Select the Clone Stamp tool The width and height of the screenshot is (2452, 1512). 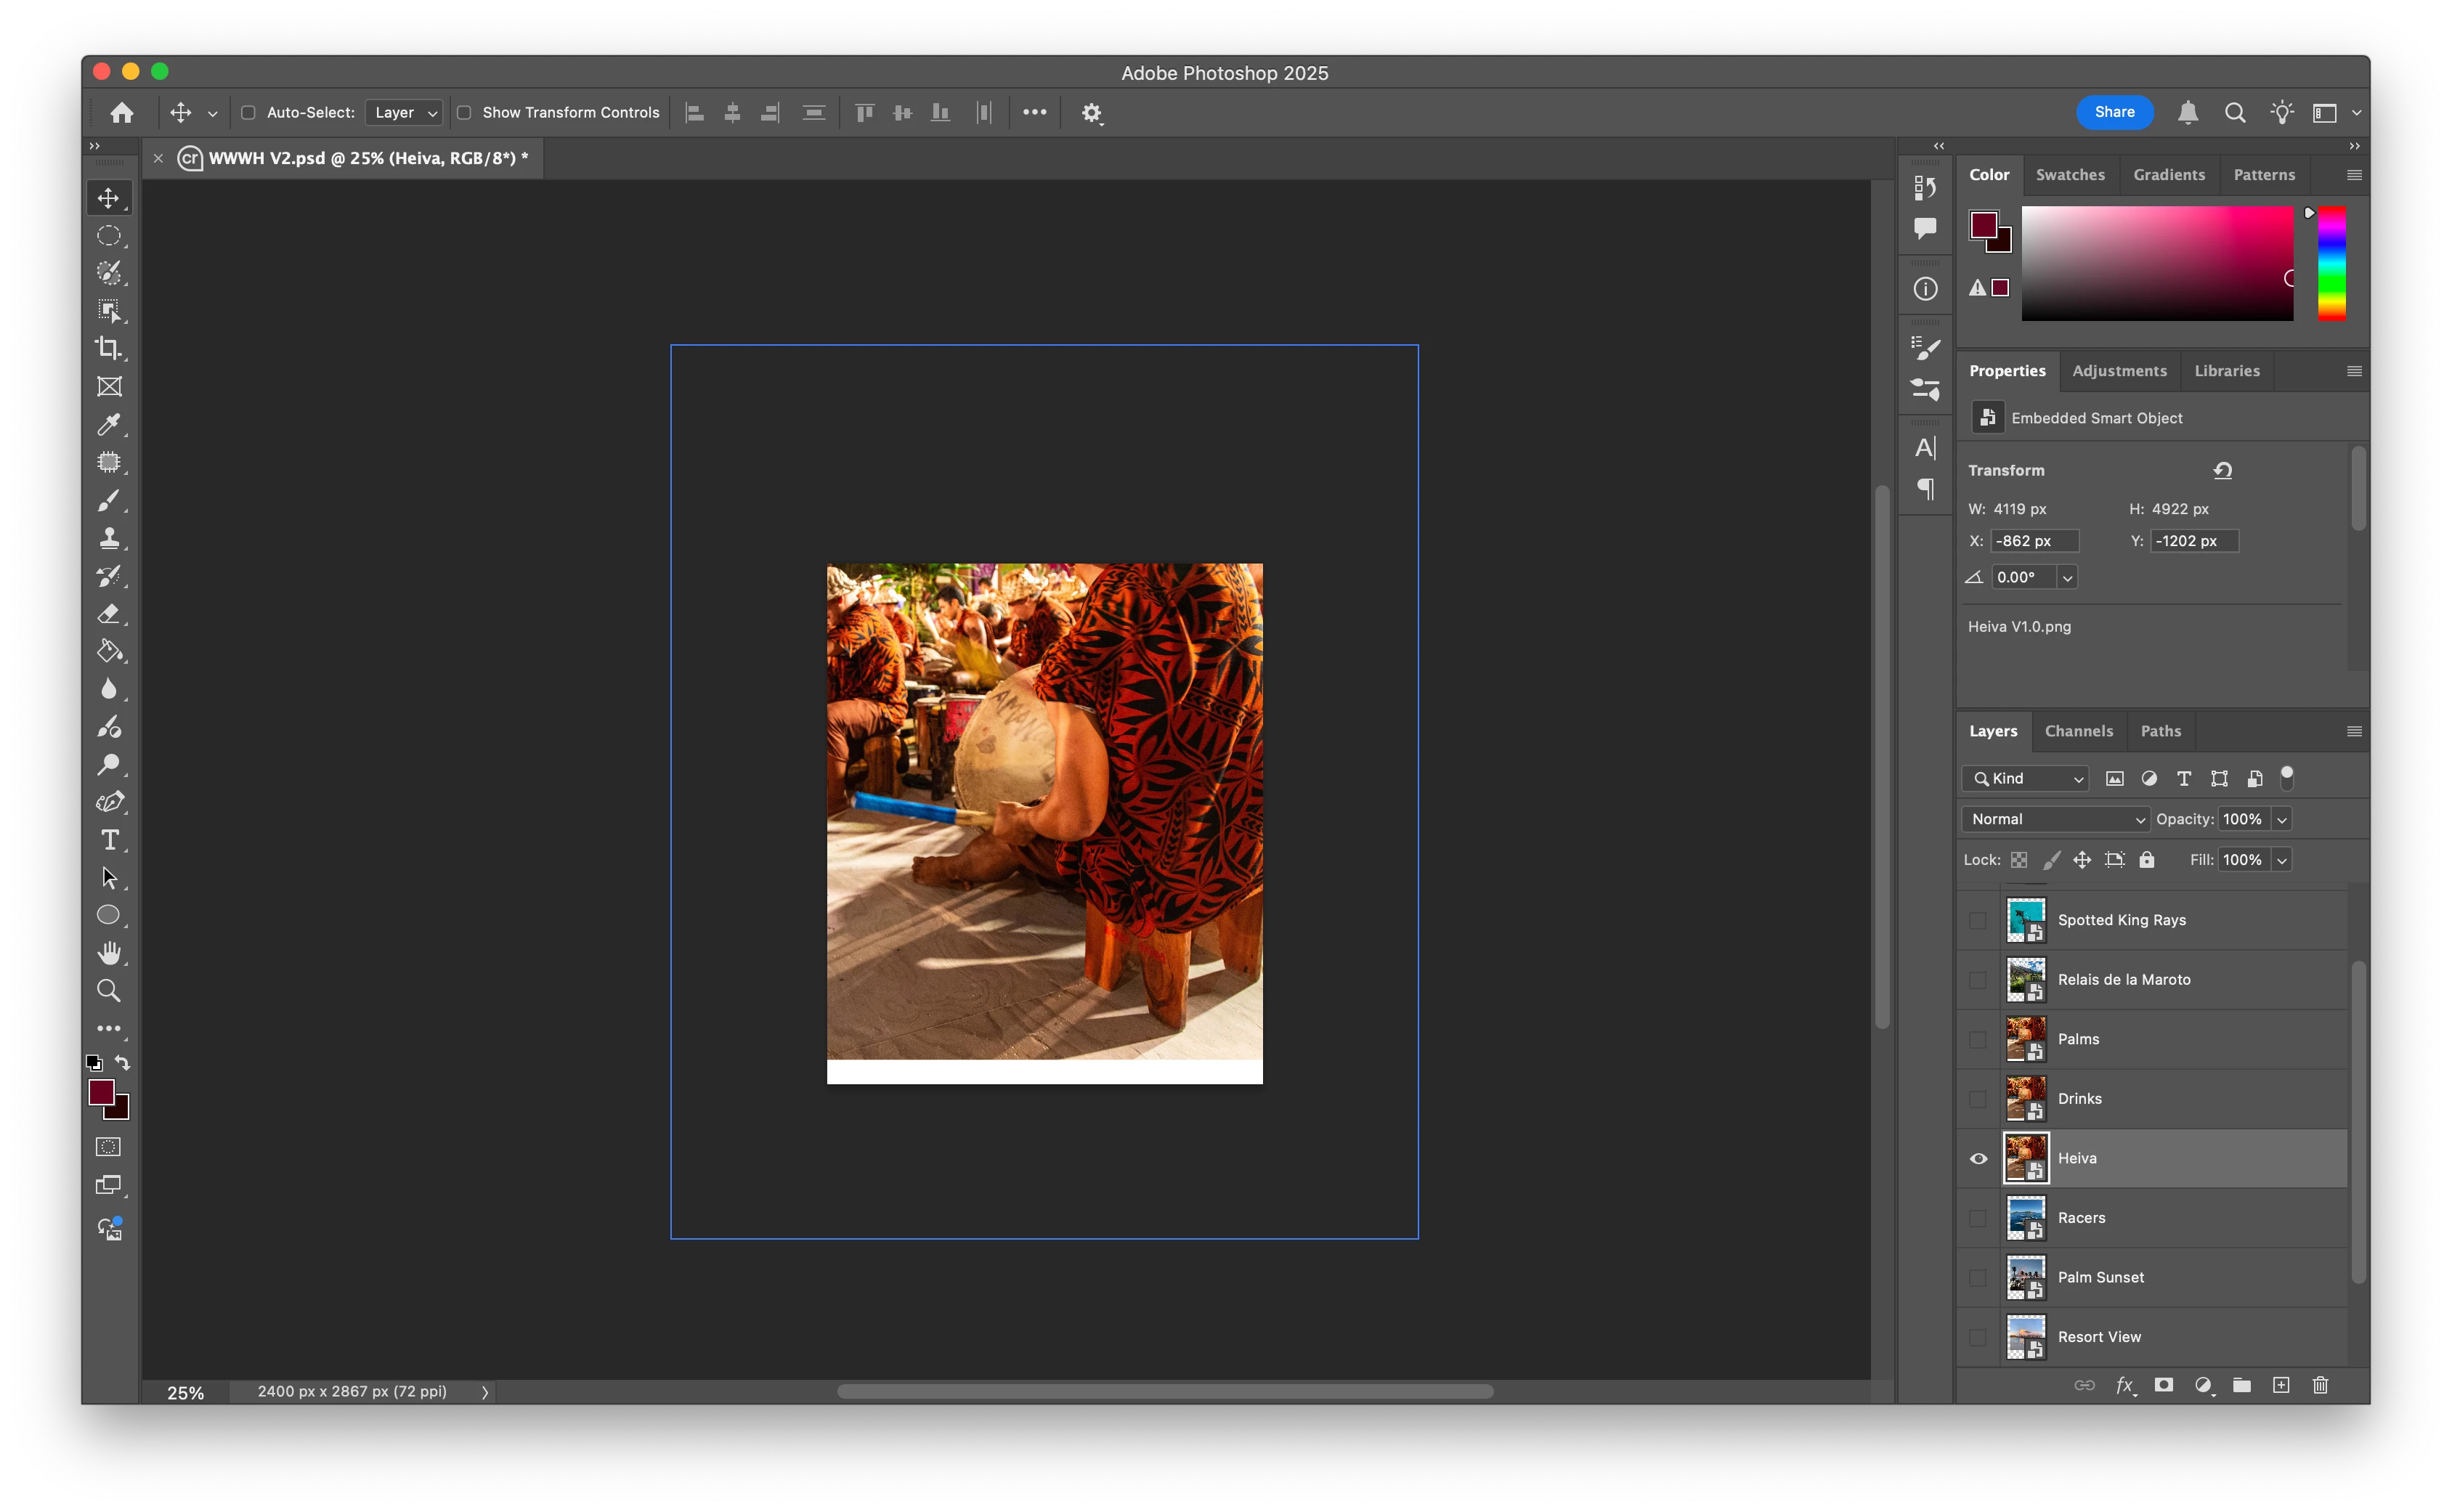(x=108, y=538)
